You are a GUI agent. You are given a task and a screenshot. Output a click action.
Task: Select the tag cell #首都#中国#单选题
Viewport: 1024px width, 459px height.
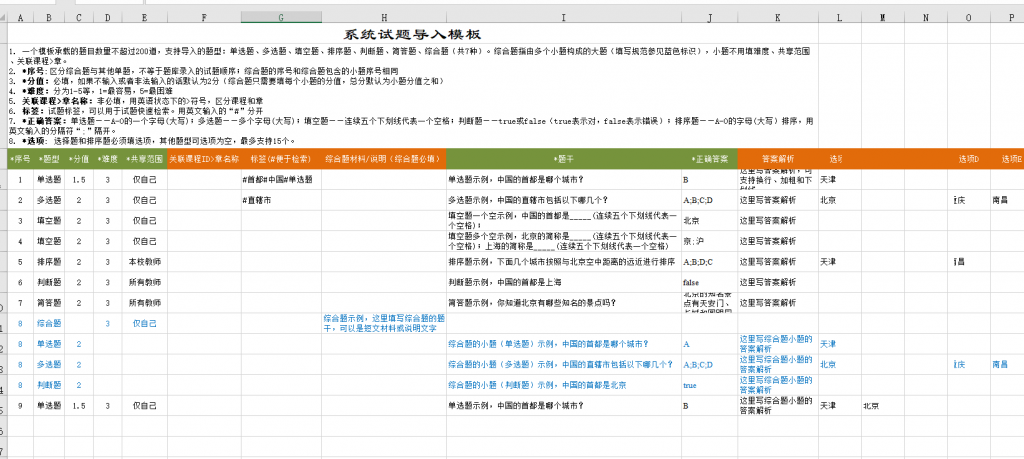click(281, 179)
